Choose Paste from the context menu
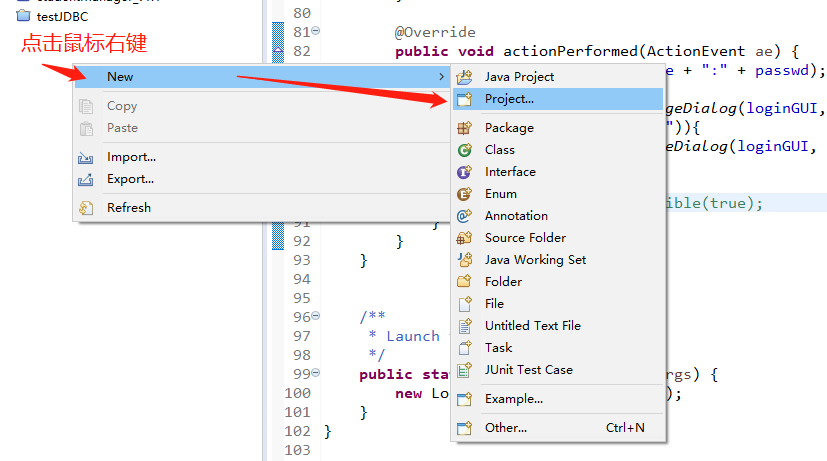Screen dimensions: 827x461 pyautogui.click(x=262, y=128)
